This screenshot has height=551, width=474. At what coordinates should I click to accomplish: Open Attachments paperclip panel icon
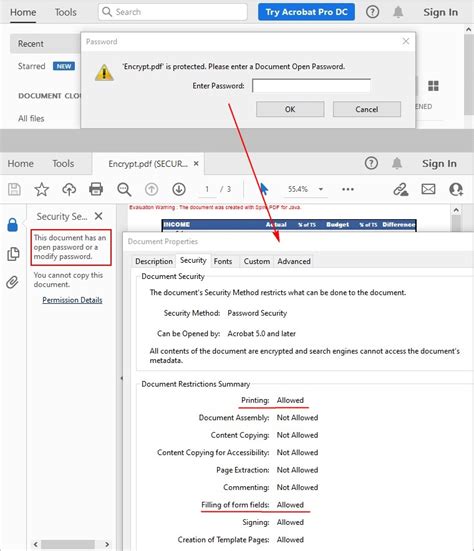pos(12,282)
